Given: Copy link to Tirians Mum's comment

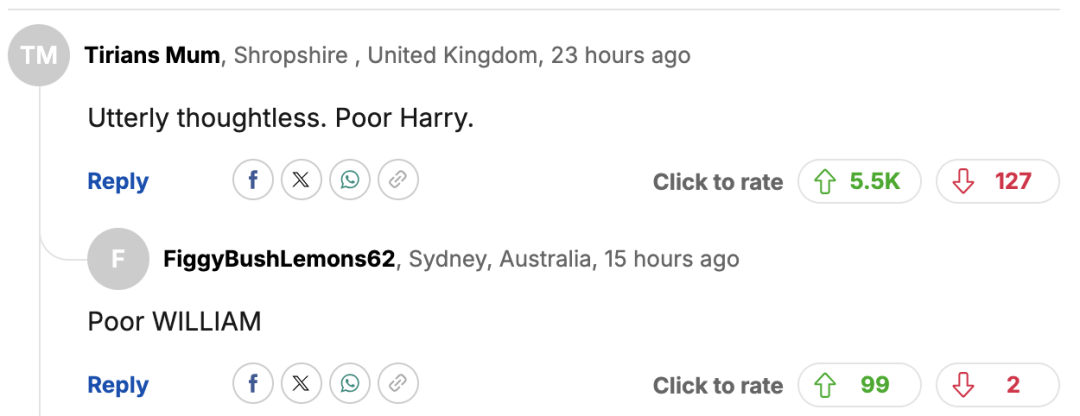Looking at the screenshot, I should (398, 180).
